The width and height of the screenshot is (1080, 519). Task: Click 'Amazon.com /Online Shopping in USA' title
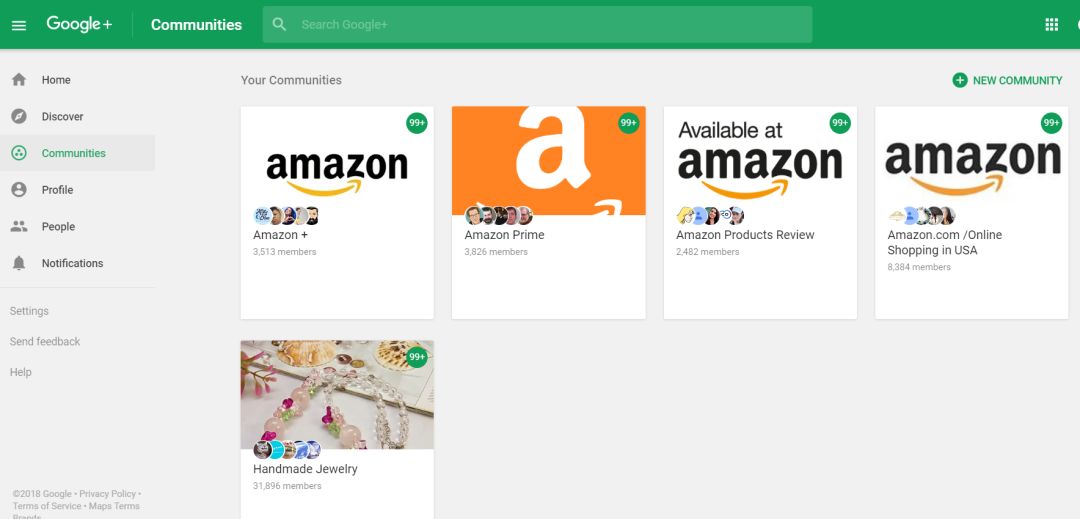(944, 242)
